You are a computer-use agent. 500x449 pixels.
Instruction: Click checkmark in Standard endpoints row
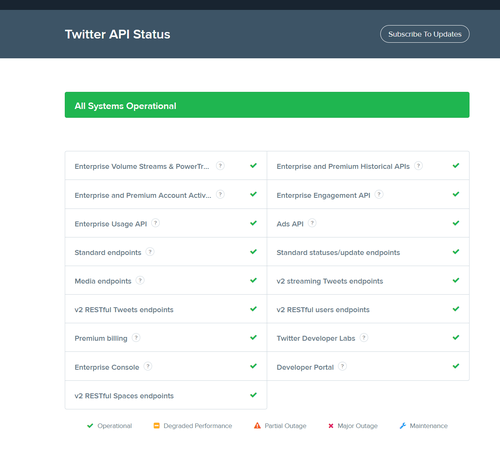pyautogui.click(x=253, y=251)
